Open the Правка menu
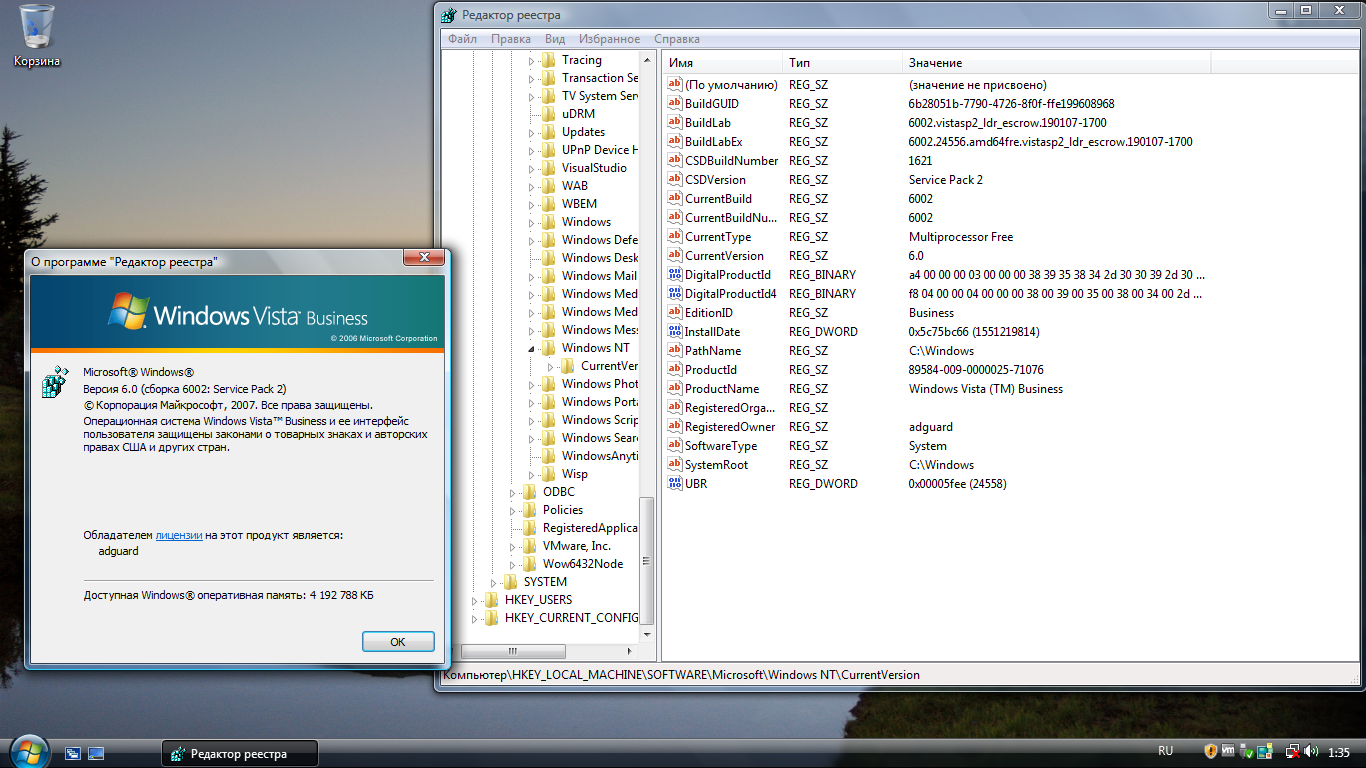1366x768 pixels. [511, 39]
